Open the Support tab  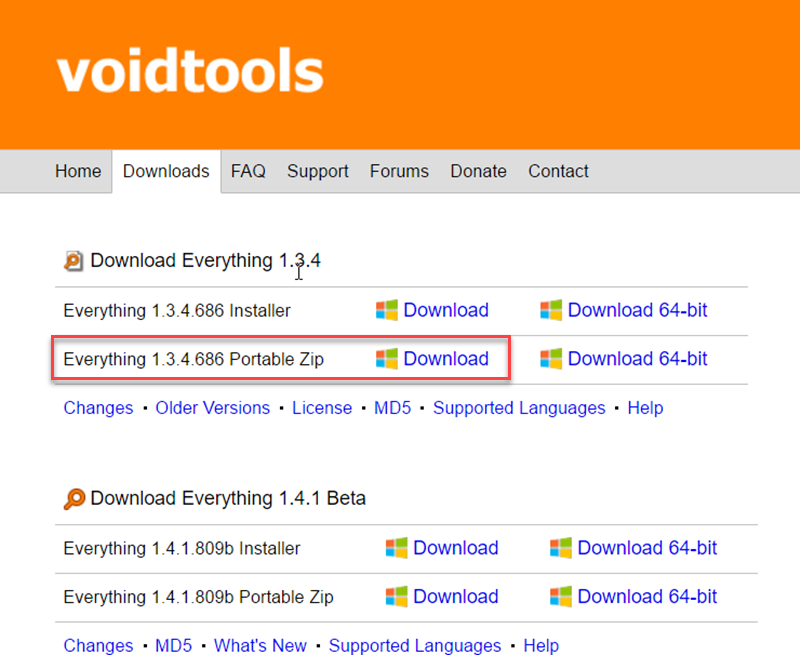coord(318,171)
